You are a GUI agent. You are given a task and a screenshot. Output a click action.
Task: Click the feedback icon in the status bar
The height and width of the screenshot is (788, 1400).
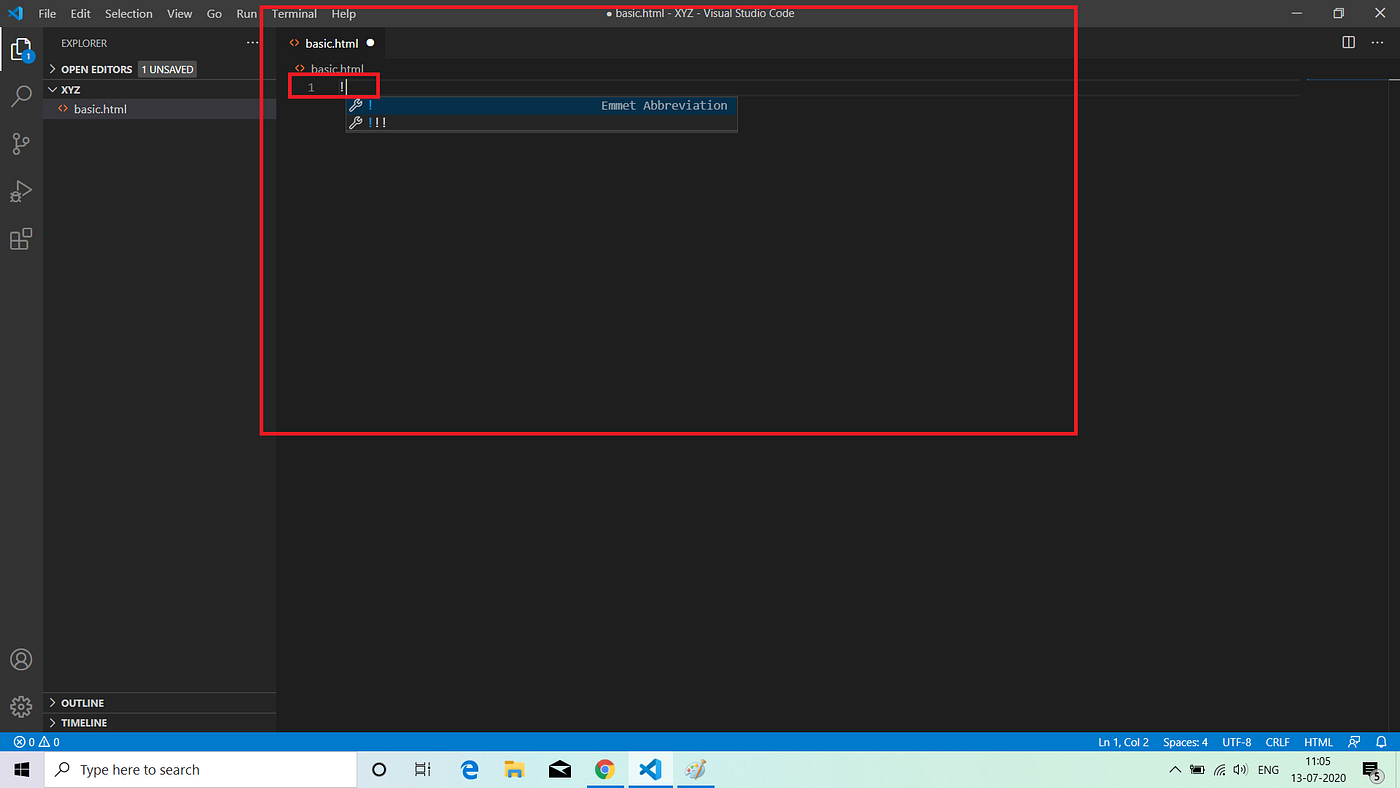1353,741
